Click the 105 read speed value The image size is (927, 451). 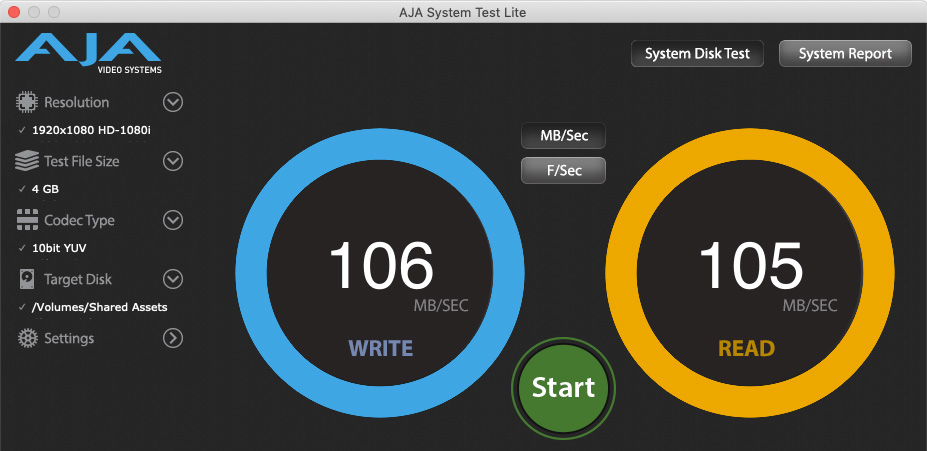click(751, 265)
